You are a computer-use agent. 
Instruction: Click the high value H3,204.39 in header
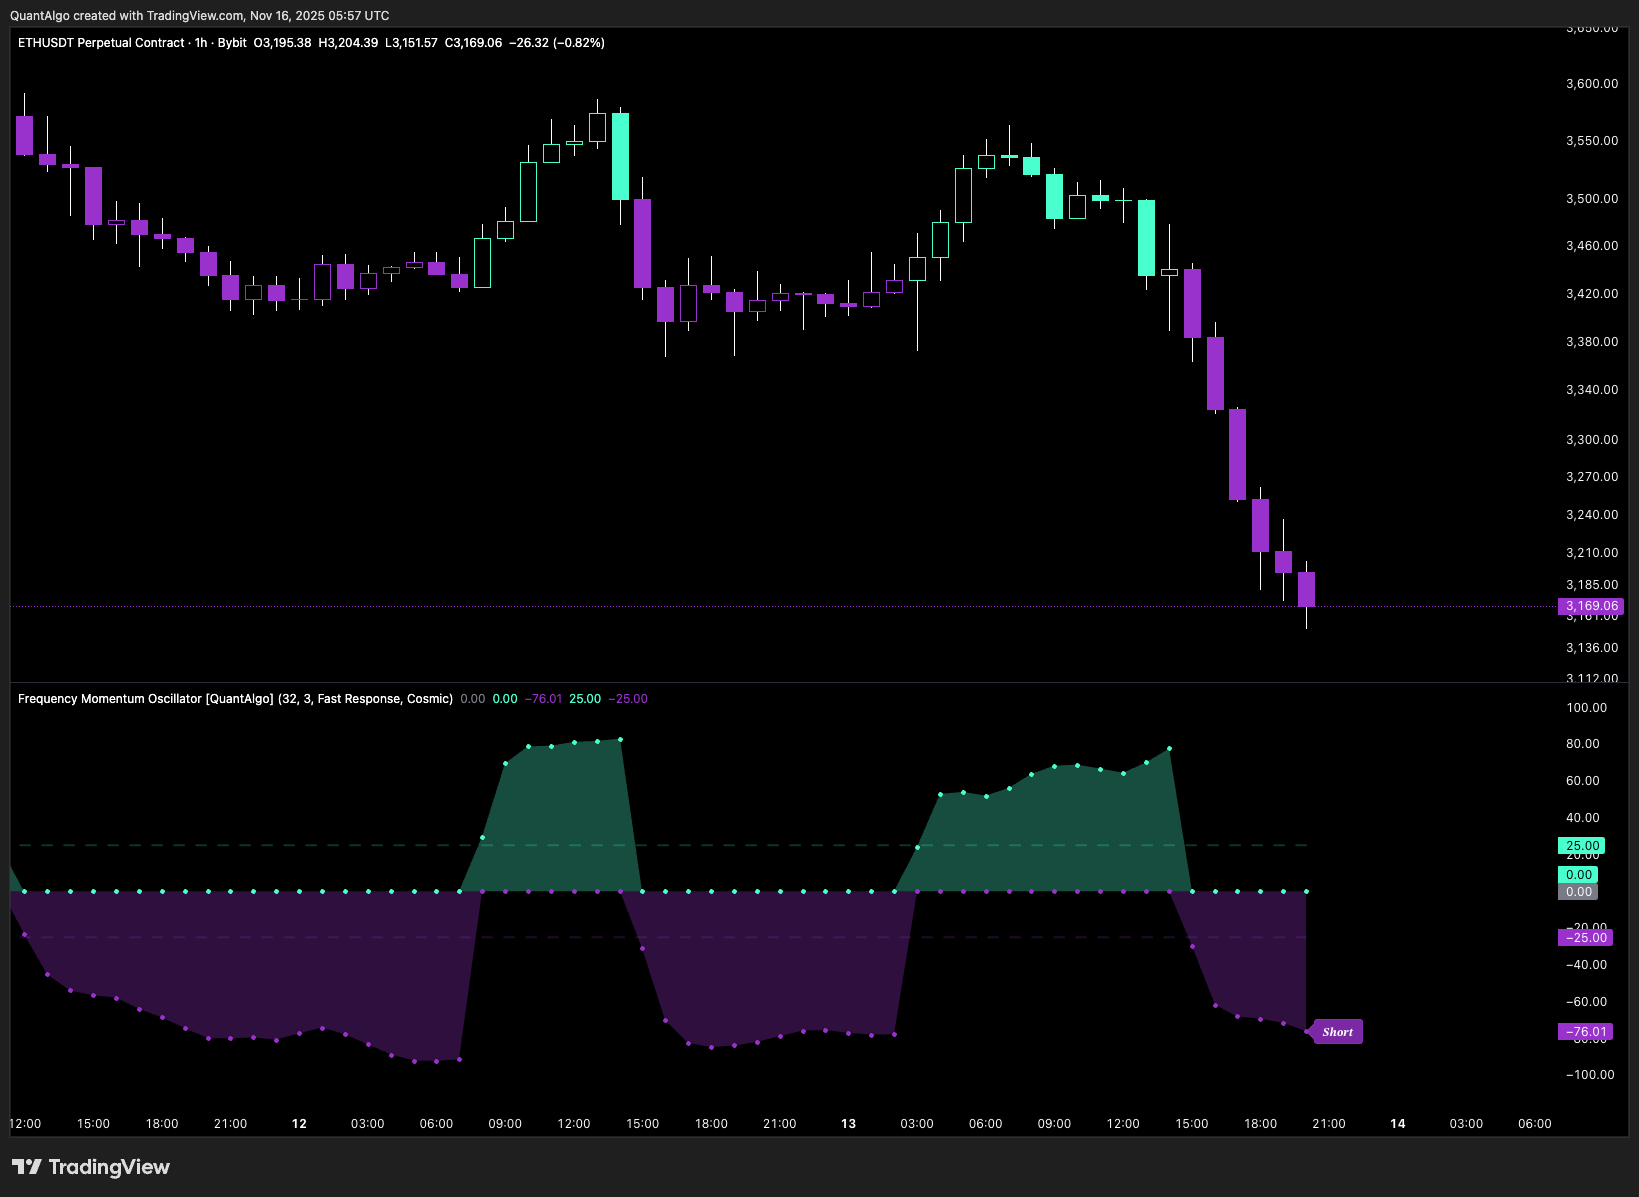(348, 43)
